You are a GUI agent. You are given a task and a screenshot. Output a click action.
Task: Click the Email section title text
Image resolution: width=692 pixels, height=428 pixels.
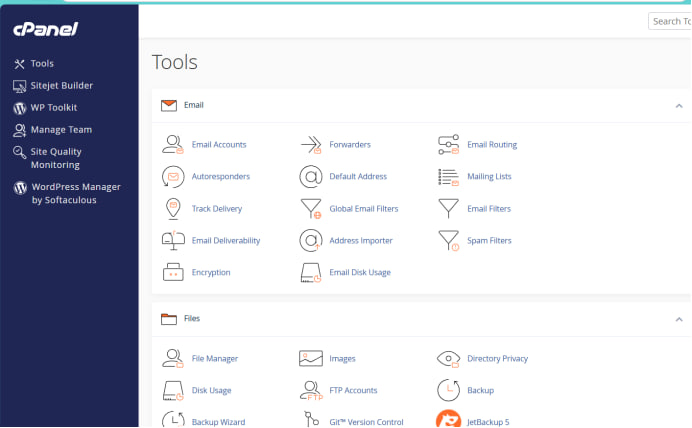coord(194,105)
